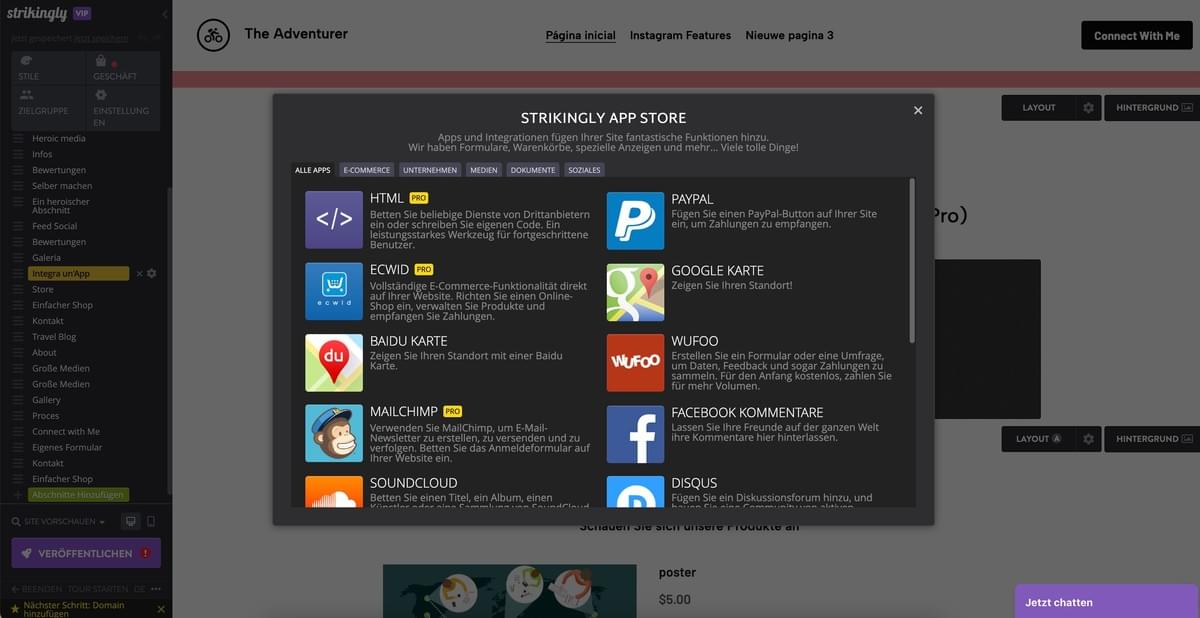The width and height of the screenshot is (1200, 618).
Task: Open the Jetzt chatten chat widget
Action: pyautogui.click(x=1108, y=602)
